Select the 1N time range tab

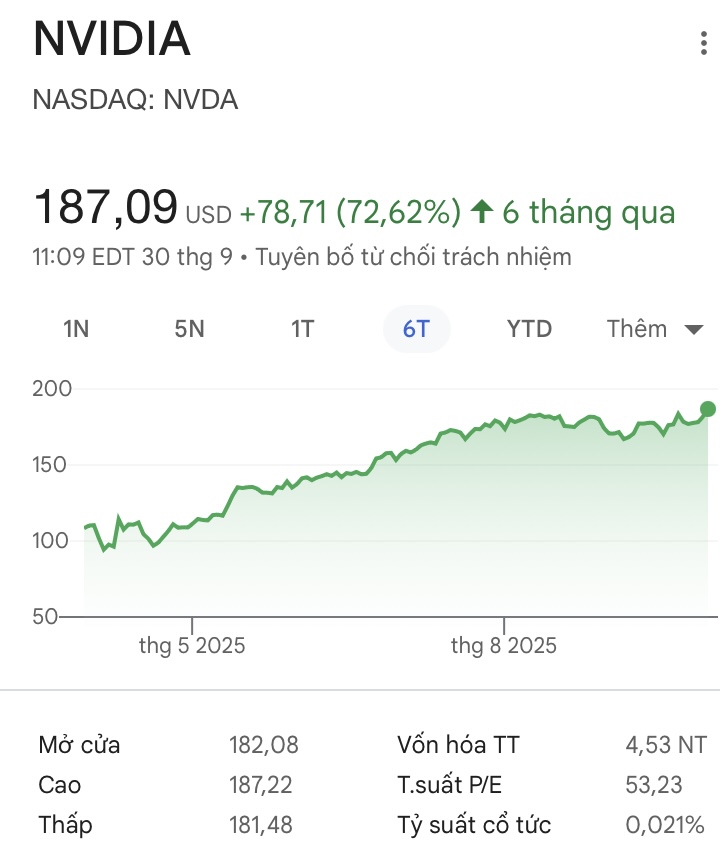click(76, 329)
